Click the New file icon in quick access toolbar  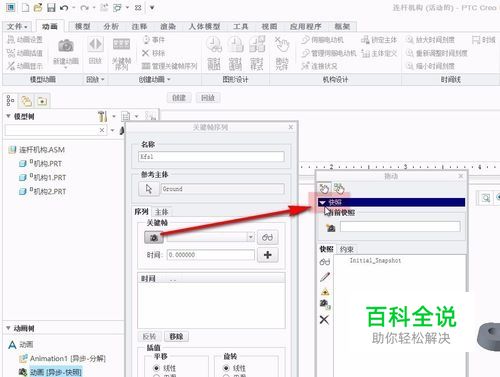25,7
